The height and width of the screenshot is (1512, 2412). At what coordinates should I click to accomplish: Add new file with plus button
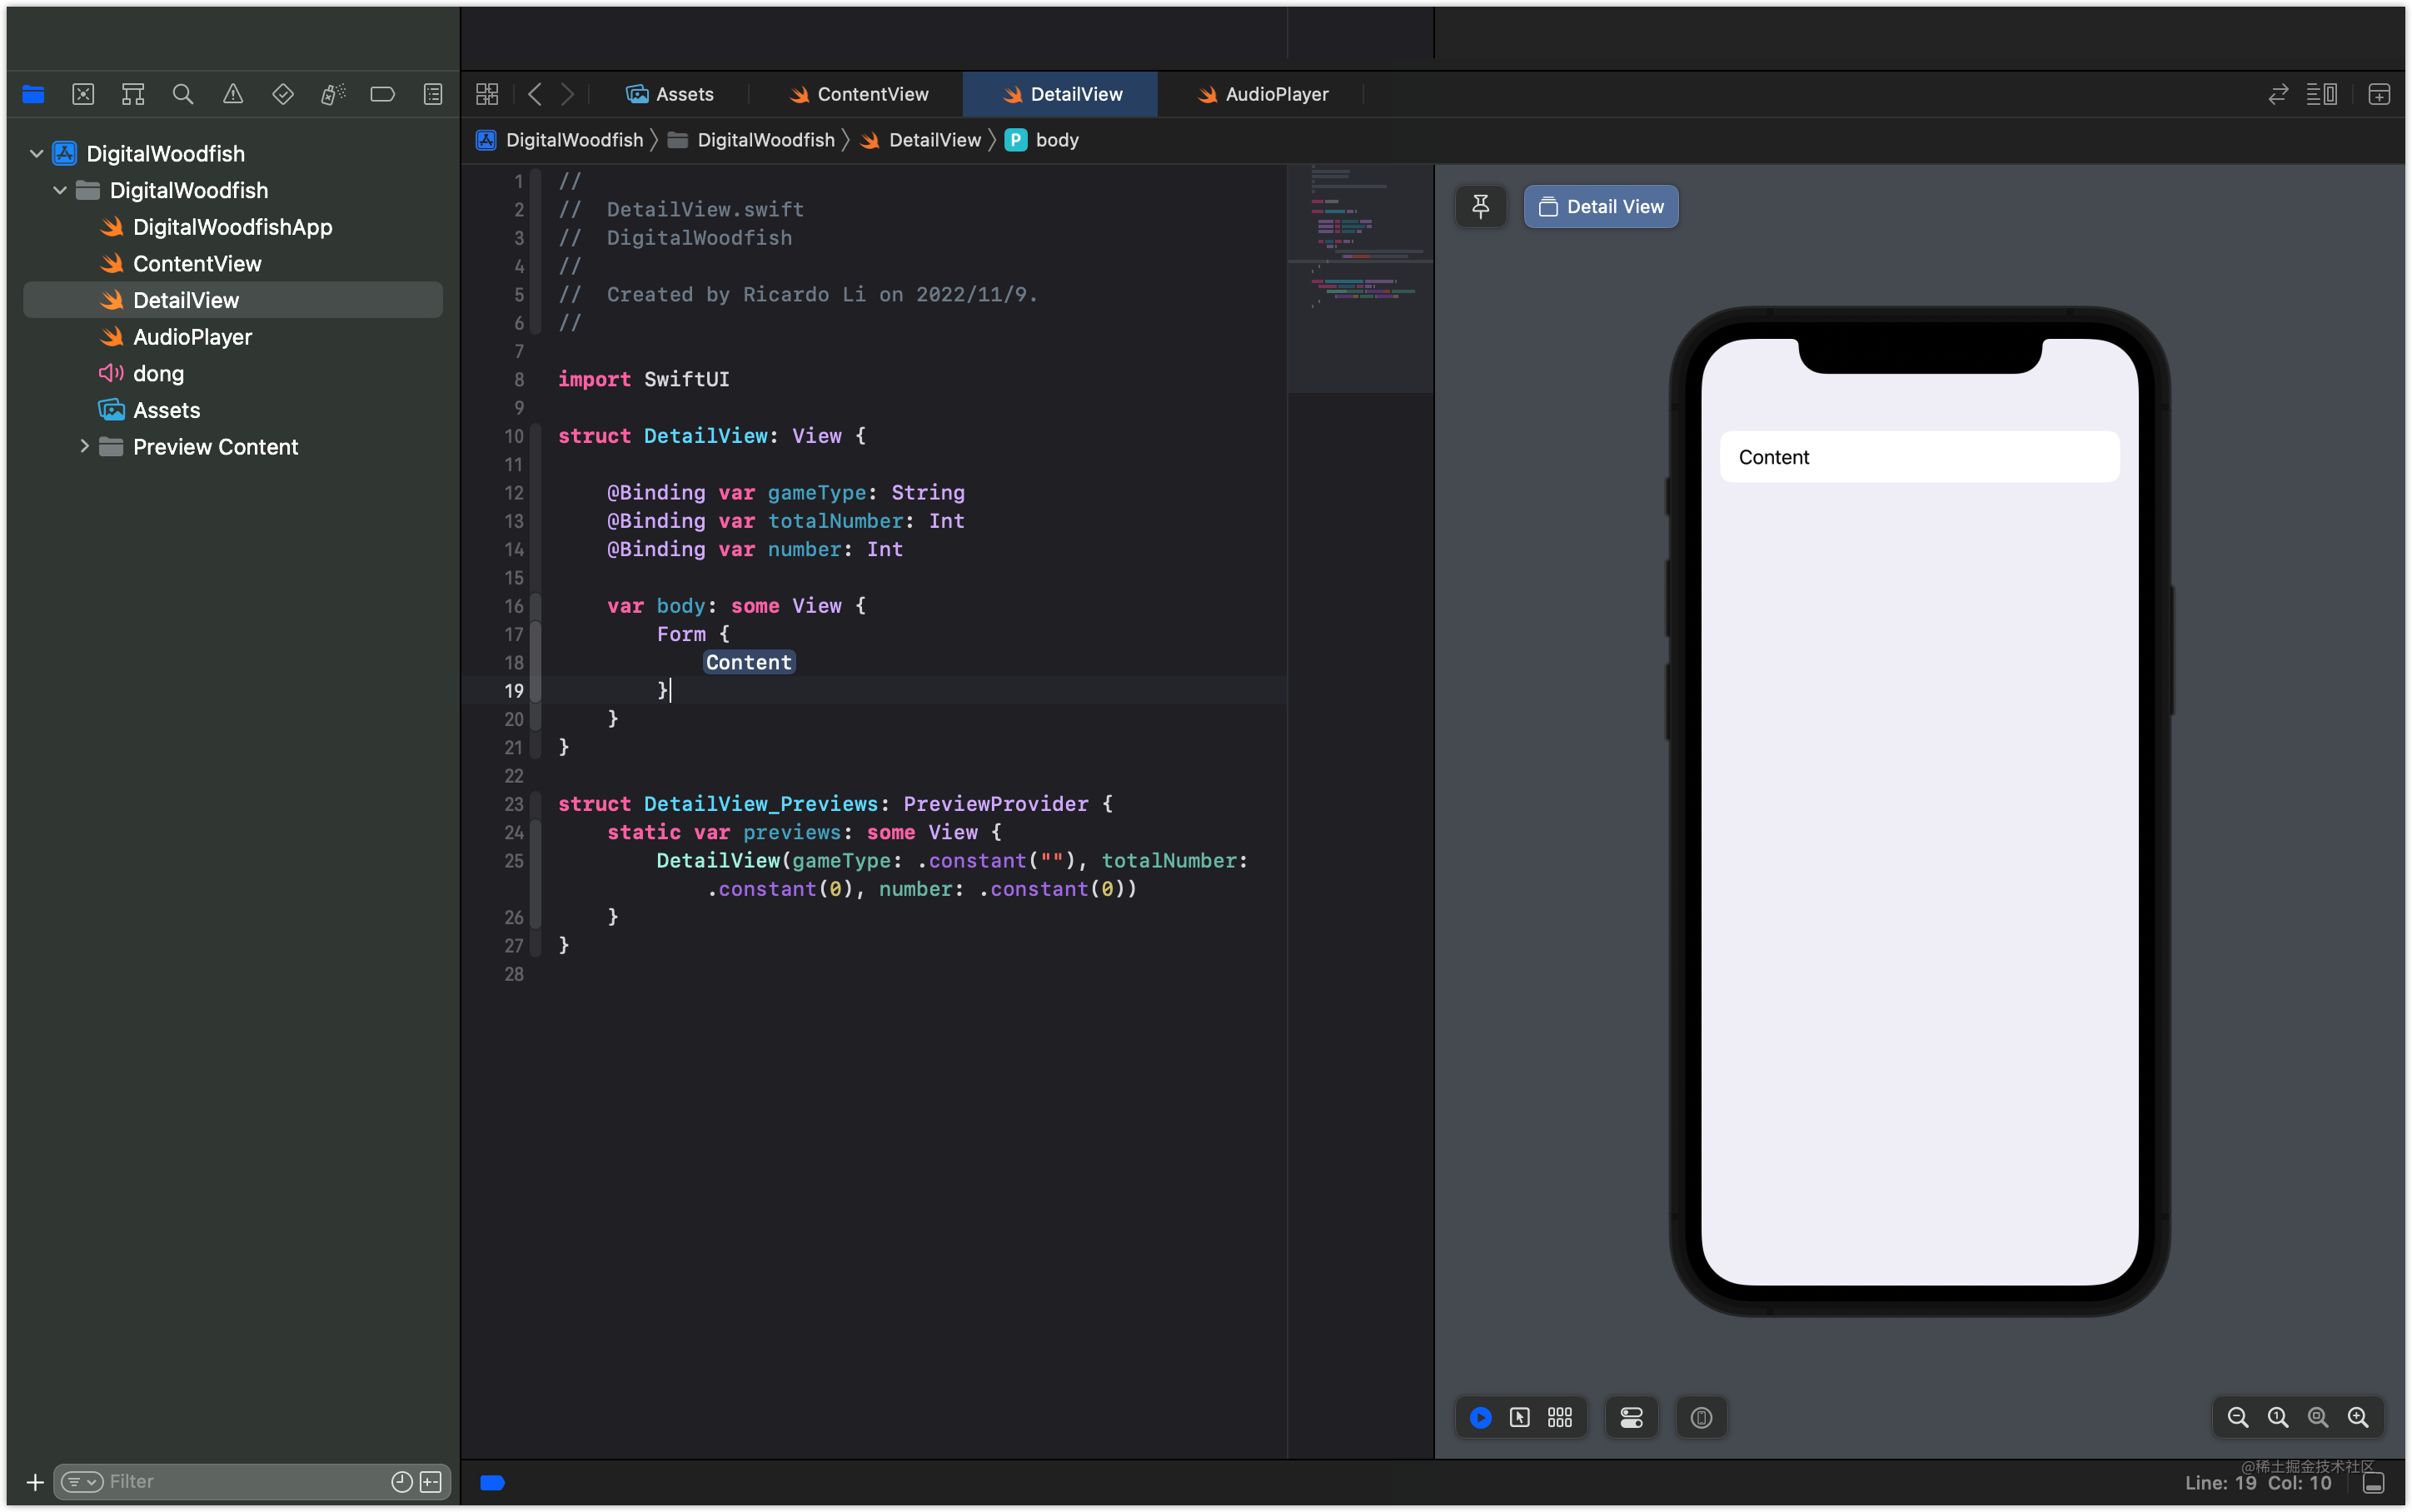tap(35, 1482)
